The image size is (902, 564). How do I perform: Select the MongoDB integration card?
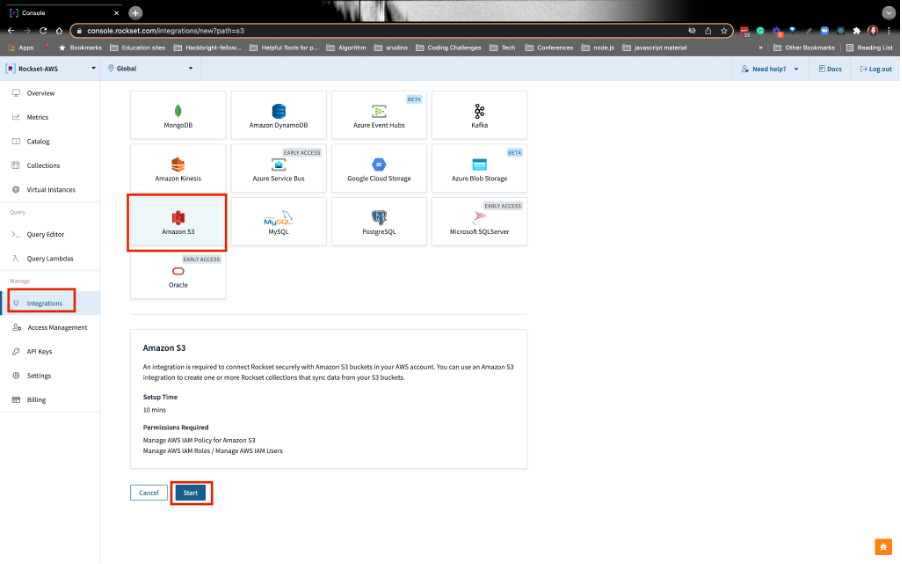[x=178, y=115]
